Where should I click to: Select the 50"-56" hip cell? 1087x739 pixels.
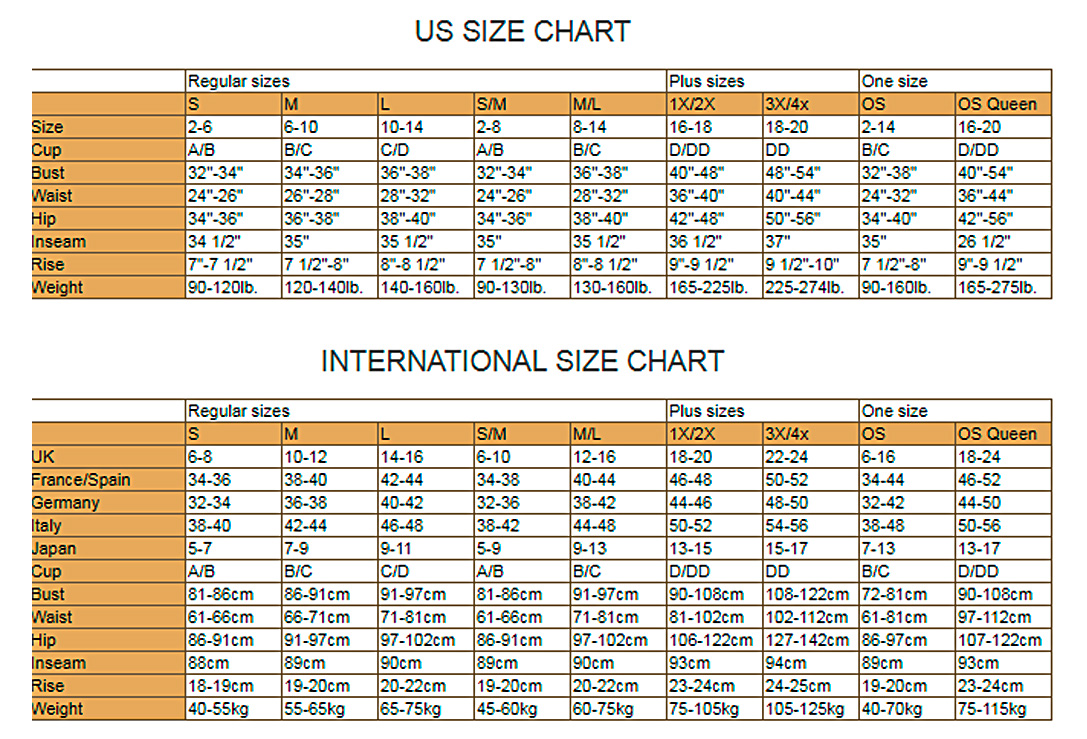click(794, 219)
